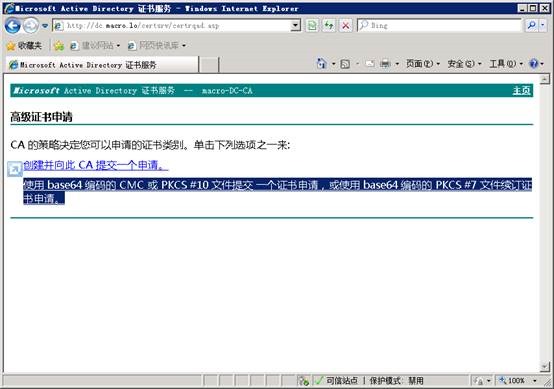Expand the zoom level dropdown arrow
The height and width of the screenshot is (389, 554).
coord(535,381)
